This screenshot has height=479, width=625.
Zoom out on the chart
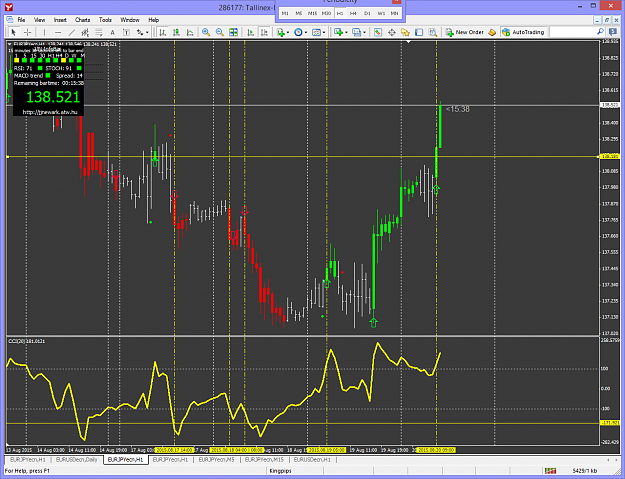click(220, 32)
